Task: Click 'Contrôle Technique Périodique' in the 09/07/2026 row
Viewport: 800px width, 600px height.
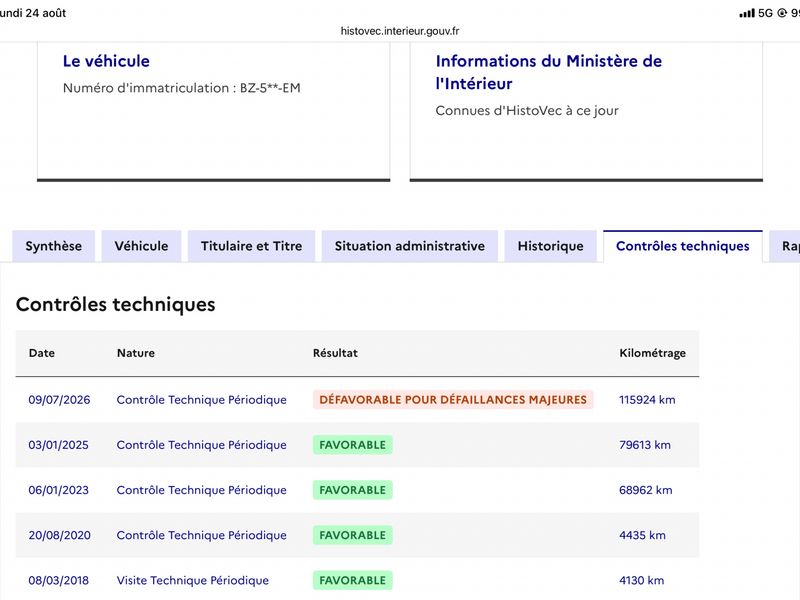Action: coord(202,400)
